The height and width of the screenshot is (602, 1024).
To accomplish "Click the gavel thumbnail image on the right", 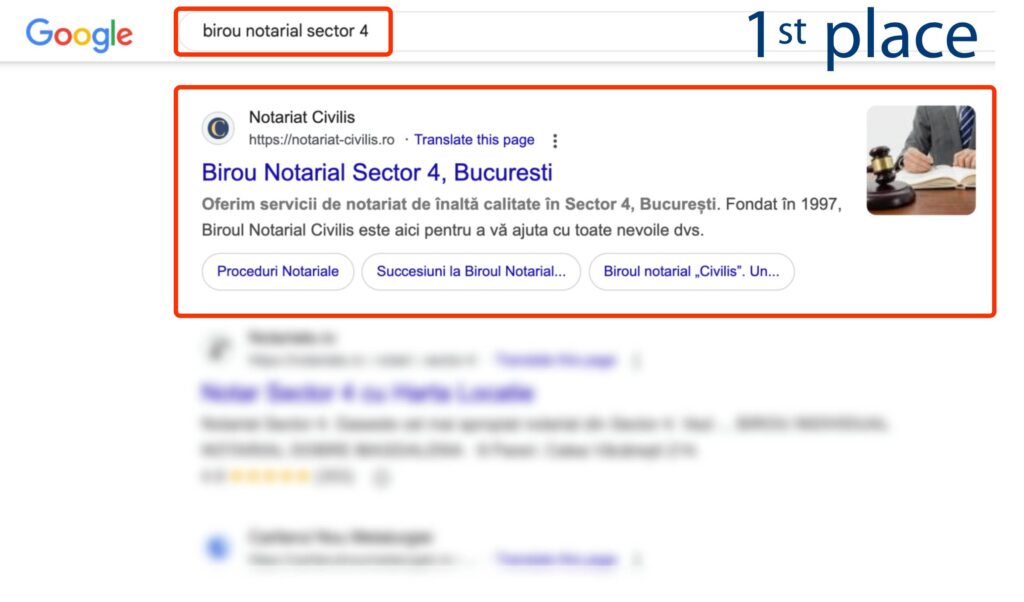I will coord(920,157).
